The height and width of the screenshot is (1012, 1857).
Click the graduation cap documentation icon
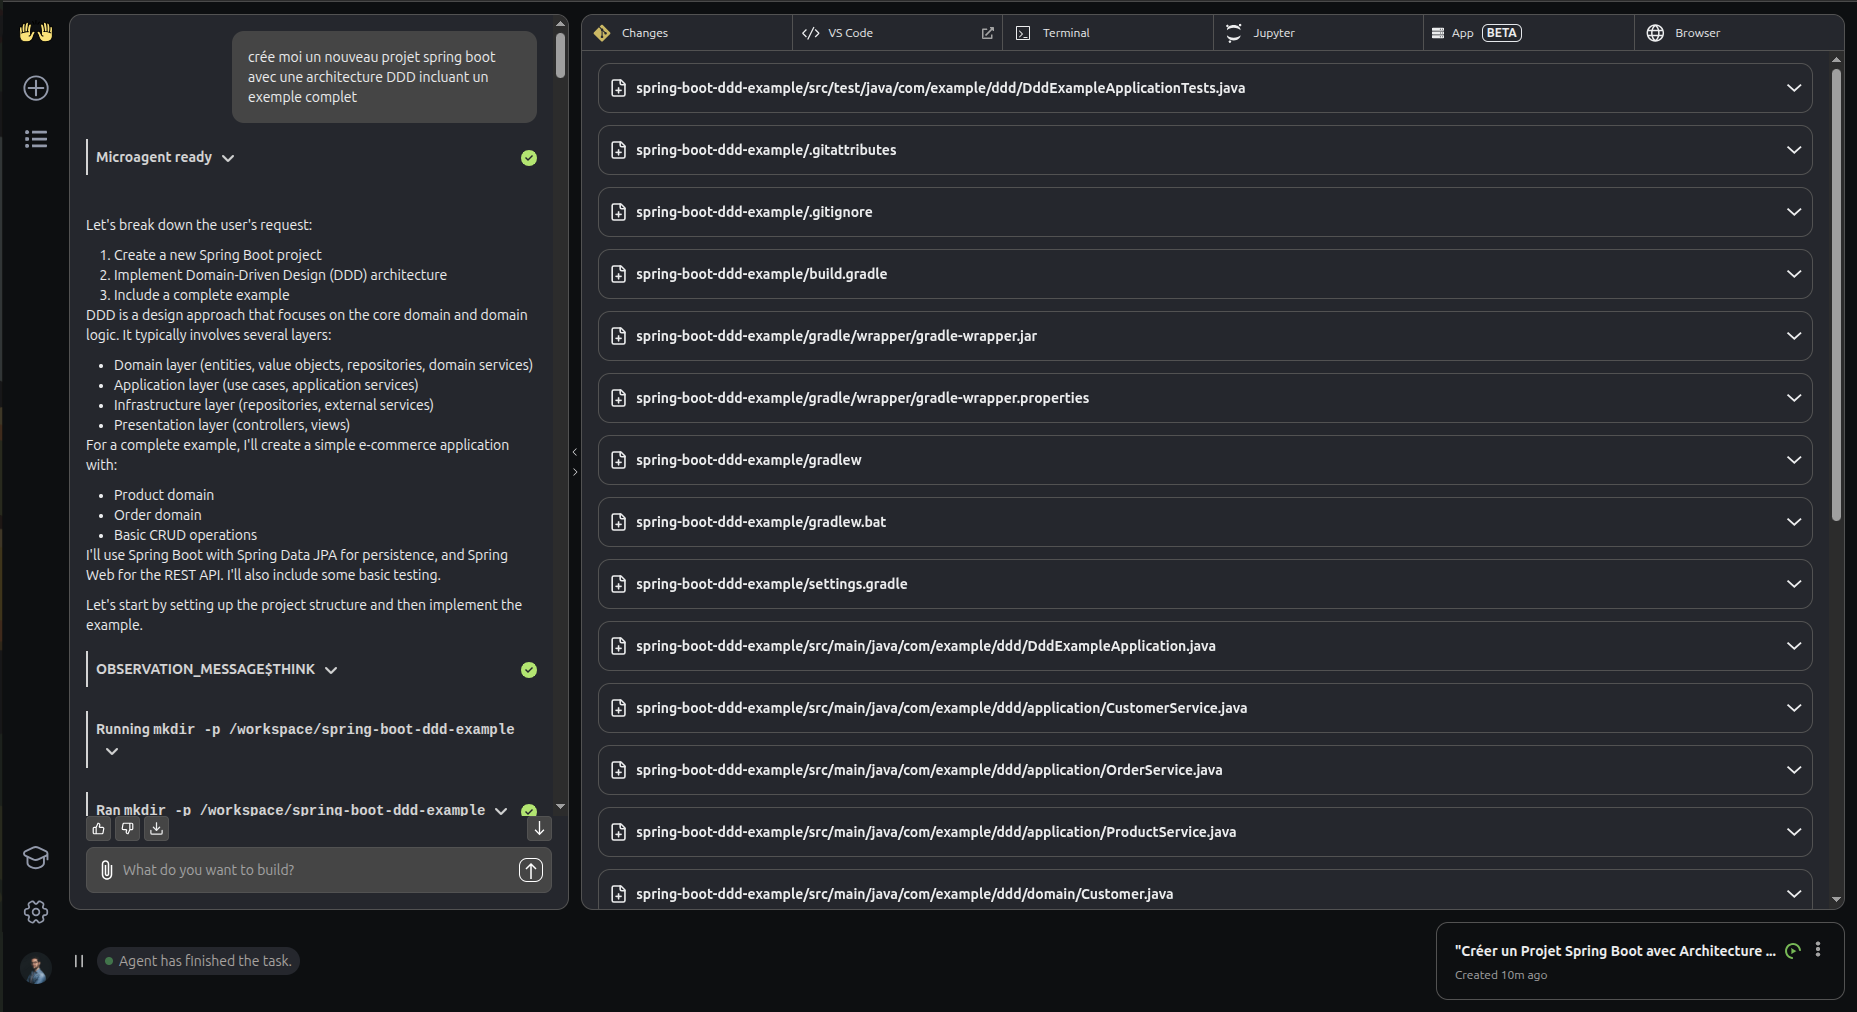pos(36,858)
